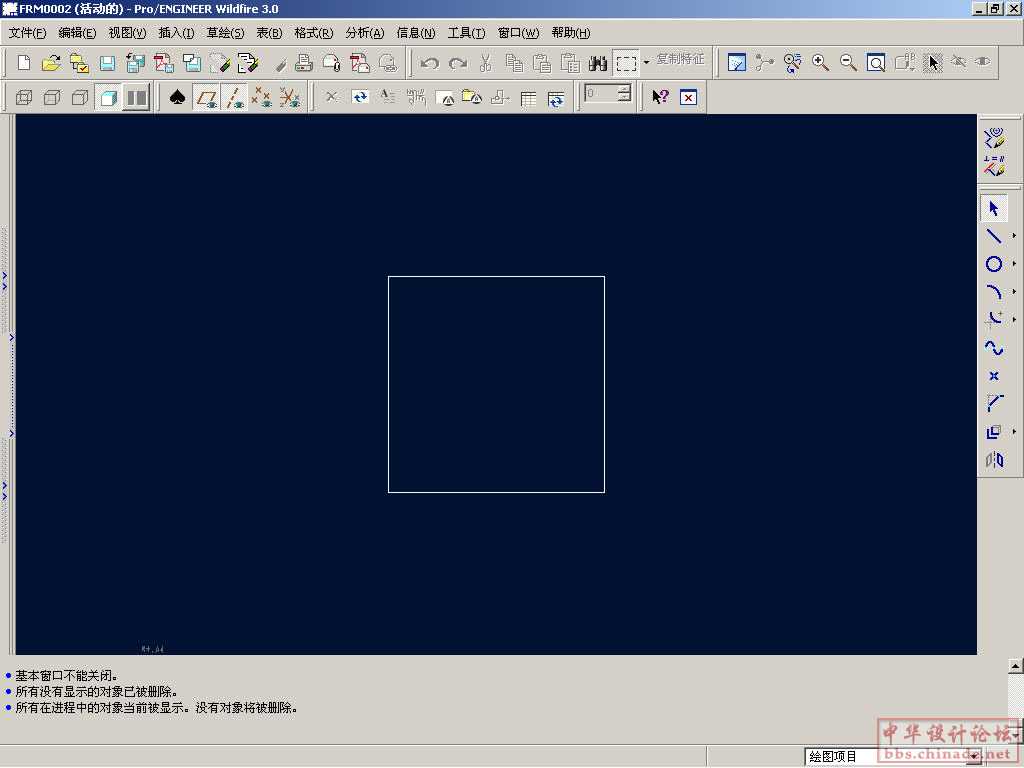1024x768 pixels.
Task: Click the scissors cut icon
Action: point(485,63)
